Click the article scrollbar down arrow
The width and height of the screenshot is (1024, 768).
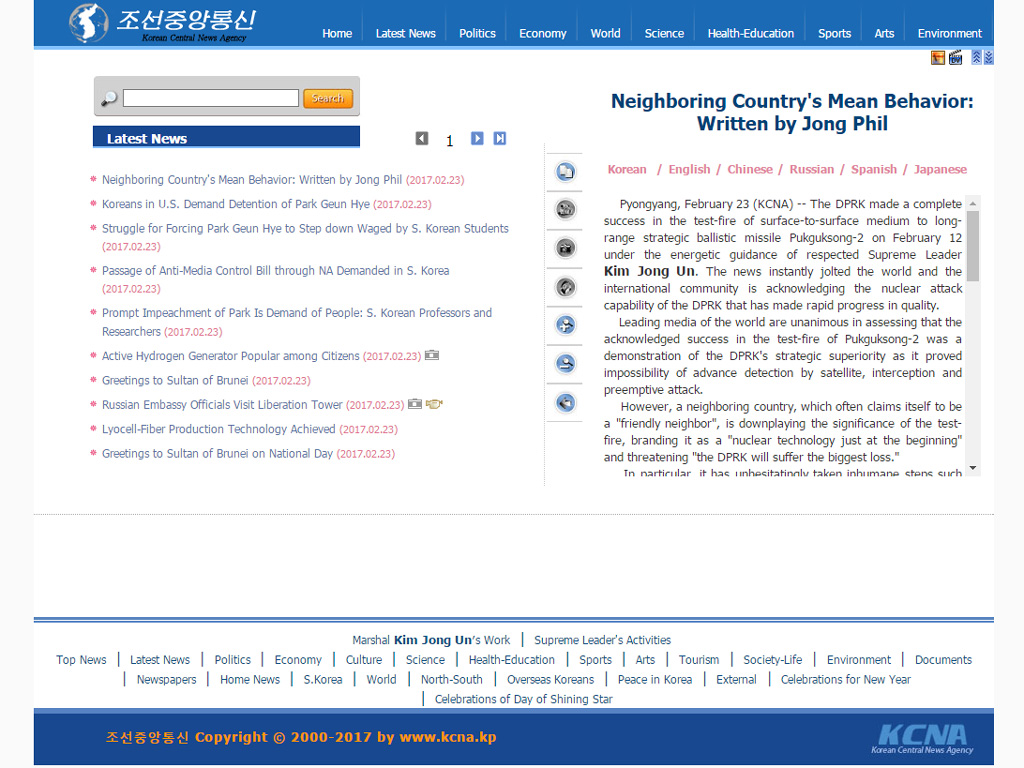pyautogui.click(x=973, y=468)
